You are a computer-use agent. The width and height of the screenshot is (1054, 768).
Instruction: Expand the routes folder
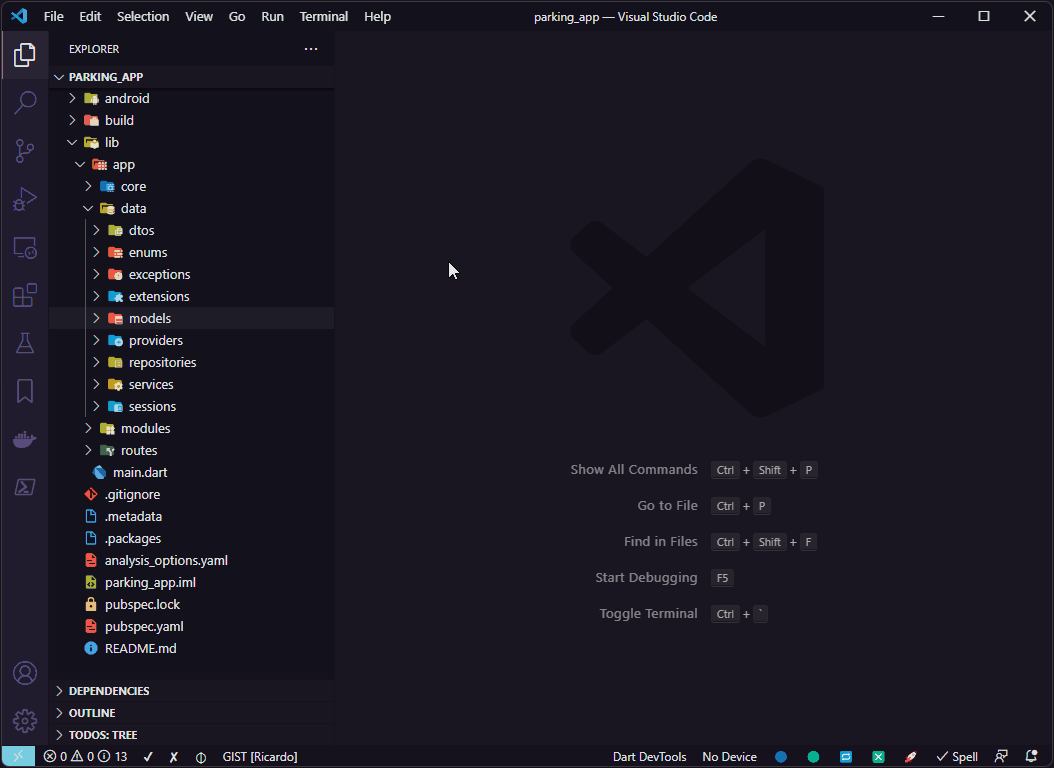point(192,450)
